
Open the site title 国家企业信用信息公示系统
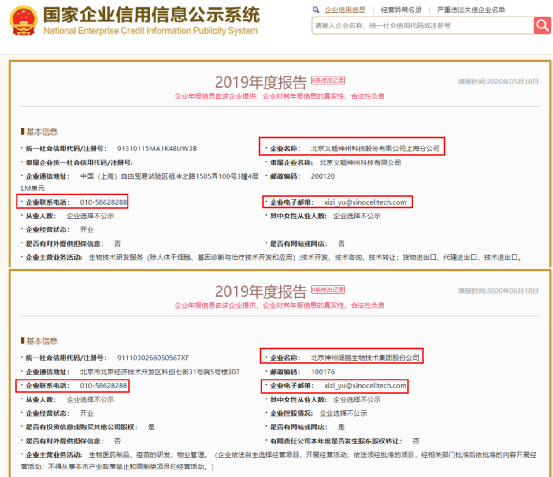click(151, 15)
